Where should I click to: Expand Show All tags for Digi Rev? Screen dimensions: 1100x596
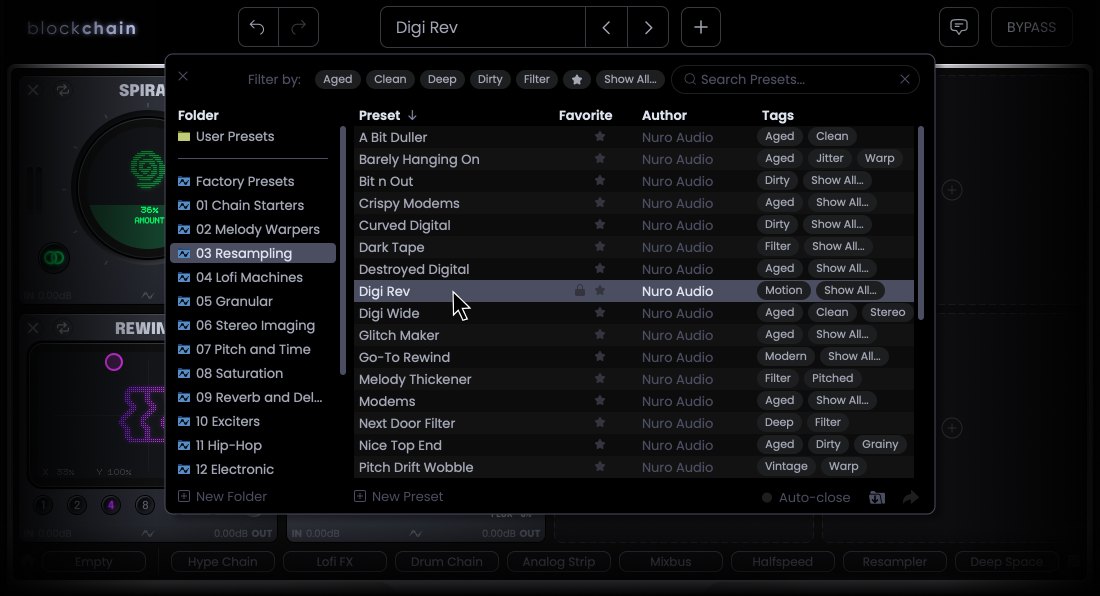[x=850, y=290]
